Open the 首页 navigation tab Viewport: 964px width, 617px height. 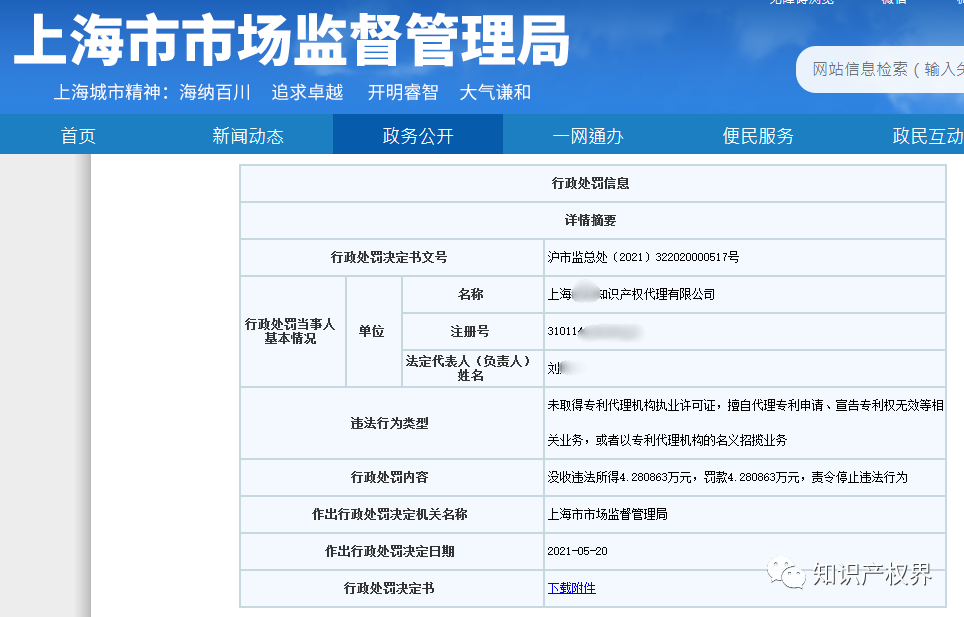(x=78, y=136)
